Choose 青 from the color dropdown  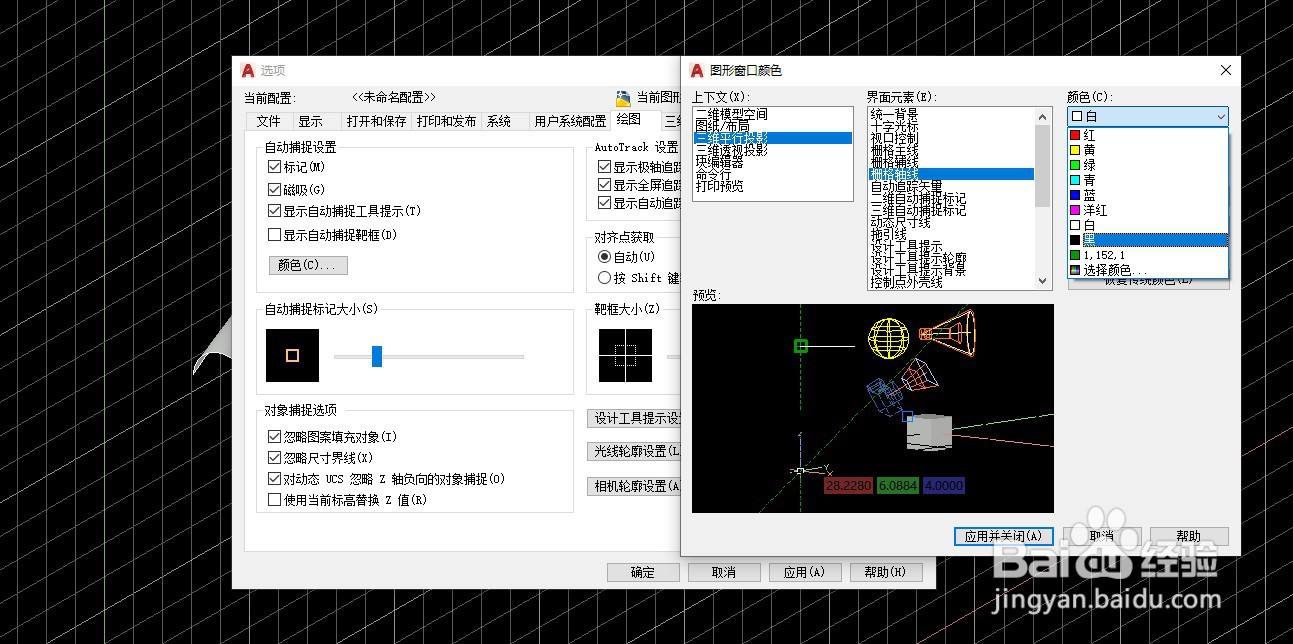pos(1148,180)
